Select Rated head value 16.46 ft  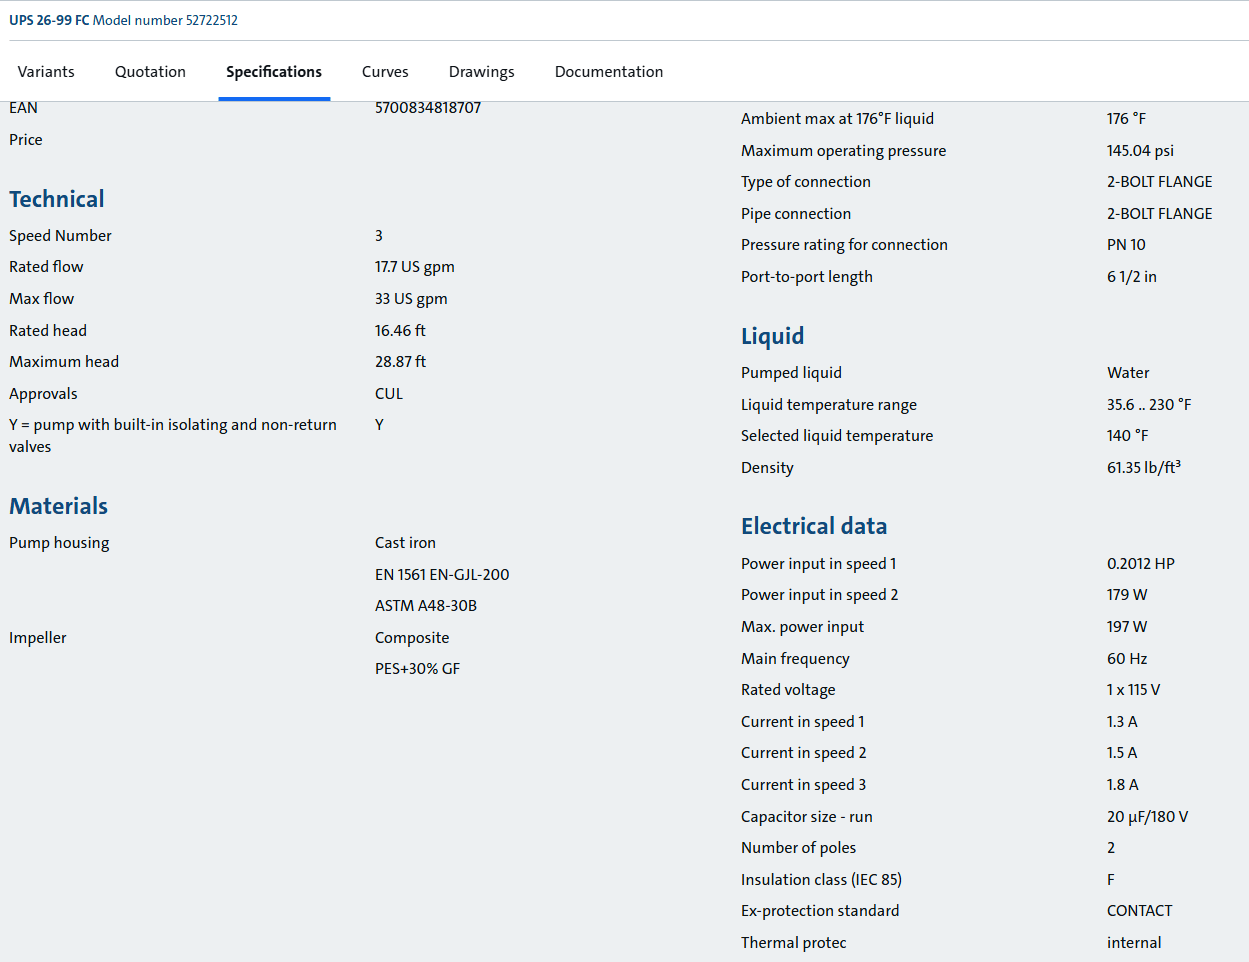[x=400, y=331]
